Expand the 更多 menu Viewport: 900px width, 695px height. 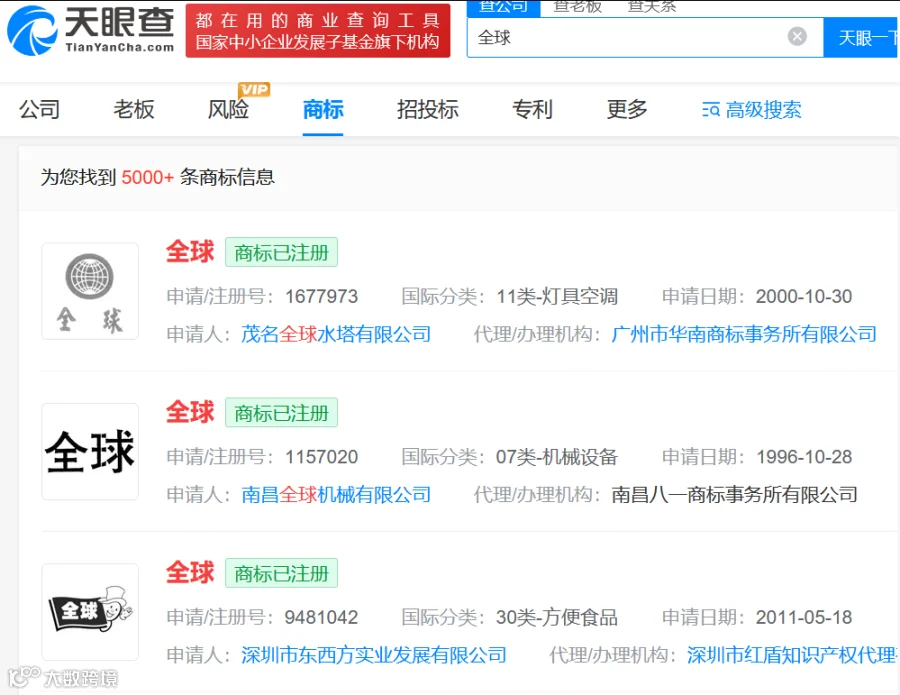[x=627, y=109]
